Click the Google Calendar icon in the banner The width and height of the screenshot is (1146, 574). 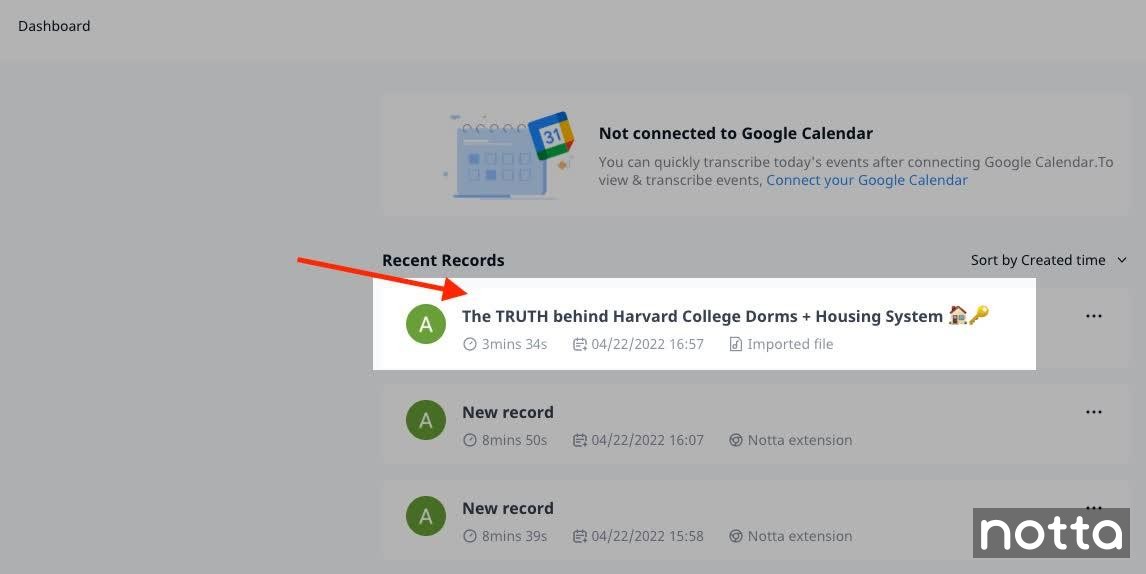552,136
